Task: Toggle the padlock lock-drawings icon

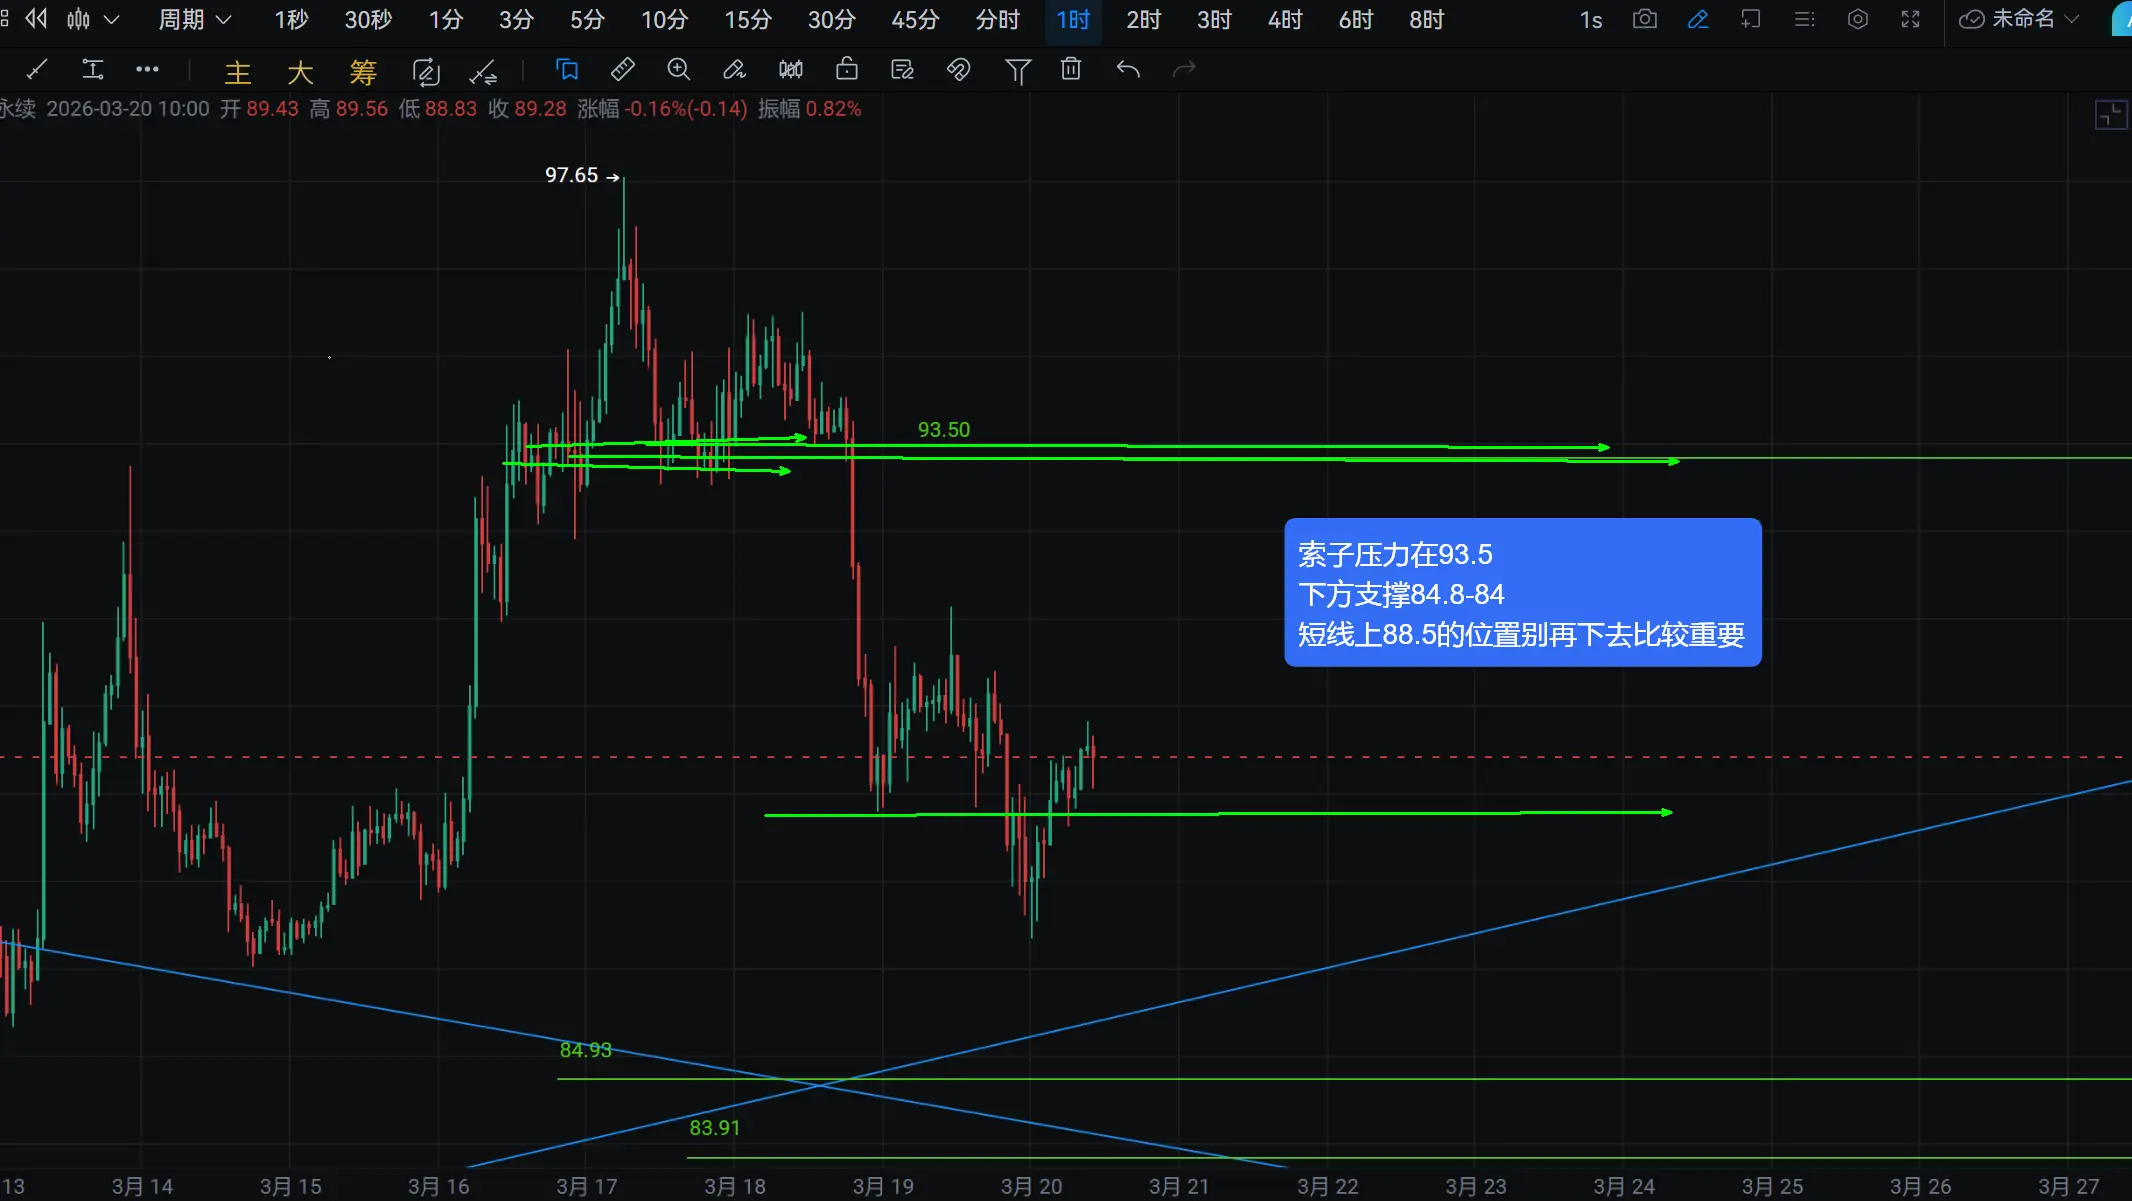Action: coord(846,69)
